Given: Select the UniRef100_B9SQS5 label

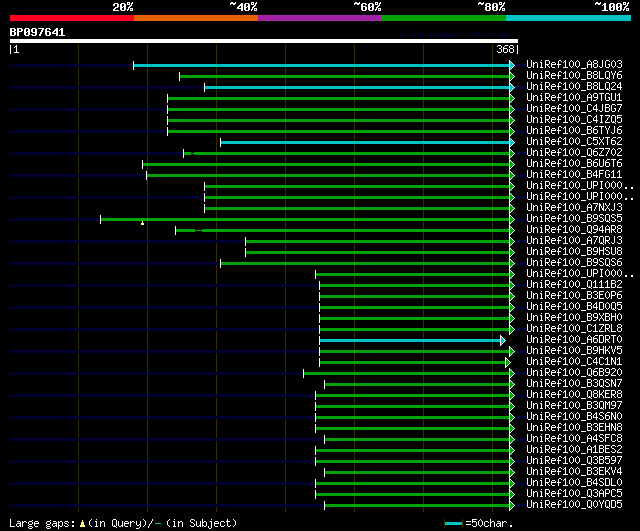Looking at the screenshot, I should click(x=574, y=218).
